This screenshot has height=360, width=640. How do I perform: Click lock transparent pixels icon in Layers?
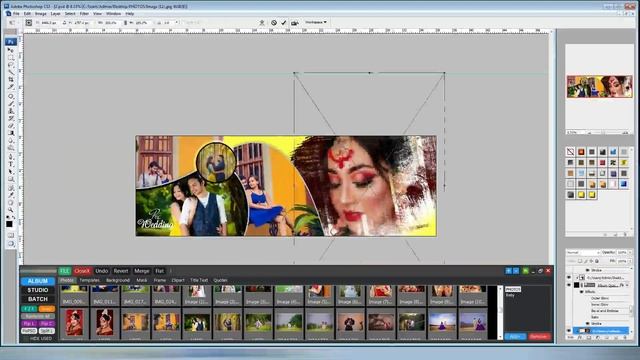[580, 261]
